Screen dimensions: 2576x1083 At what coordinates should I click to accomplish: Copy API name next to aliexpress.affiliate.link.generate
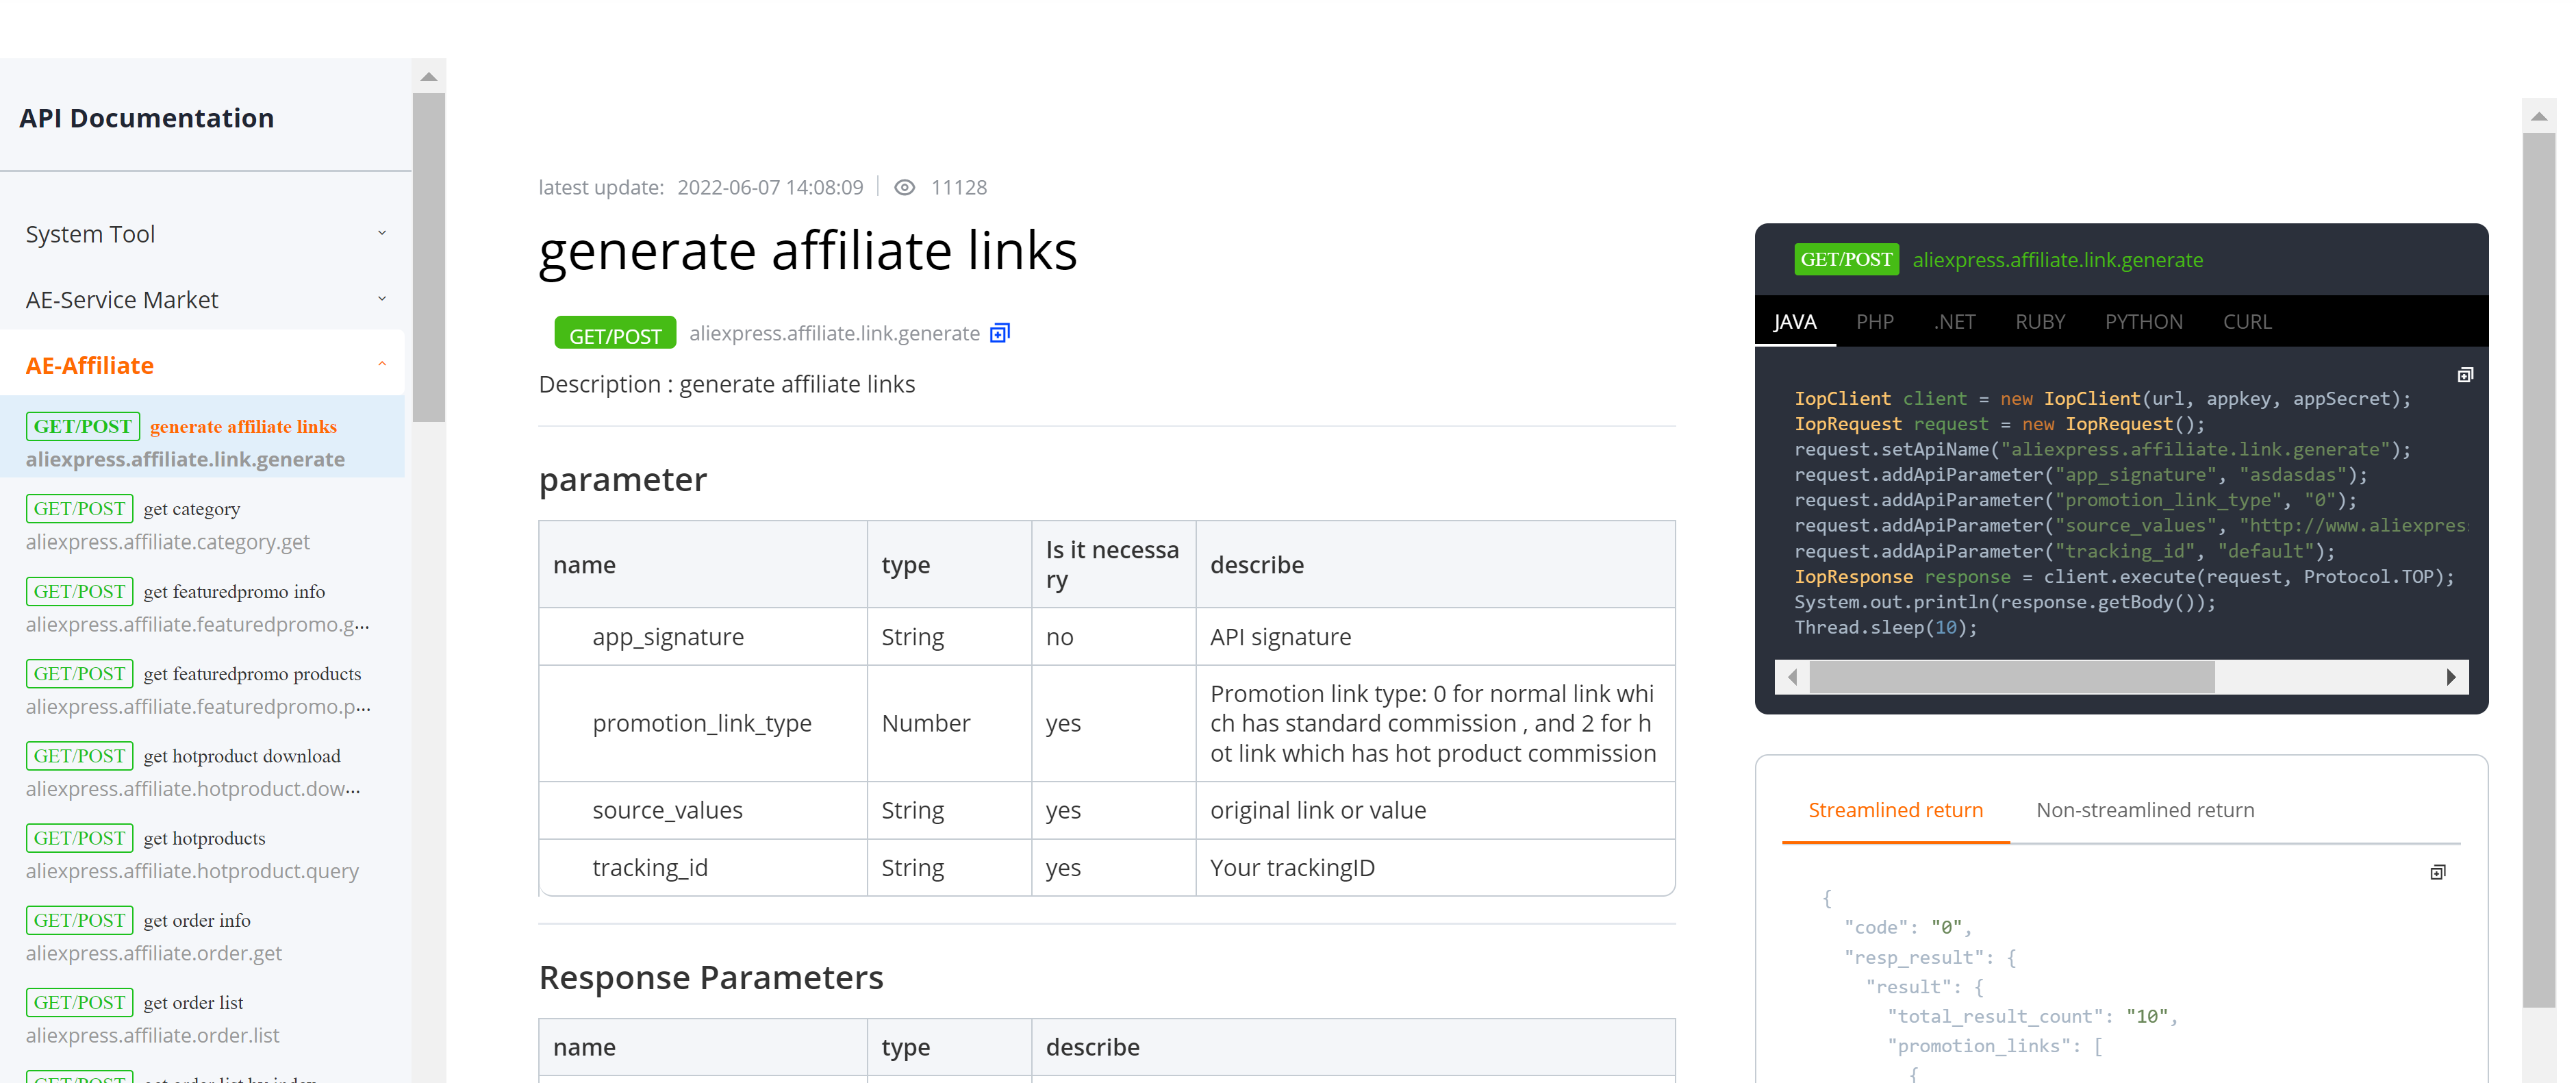coord(999,333)
